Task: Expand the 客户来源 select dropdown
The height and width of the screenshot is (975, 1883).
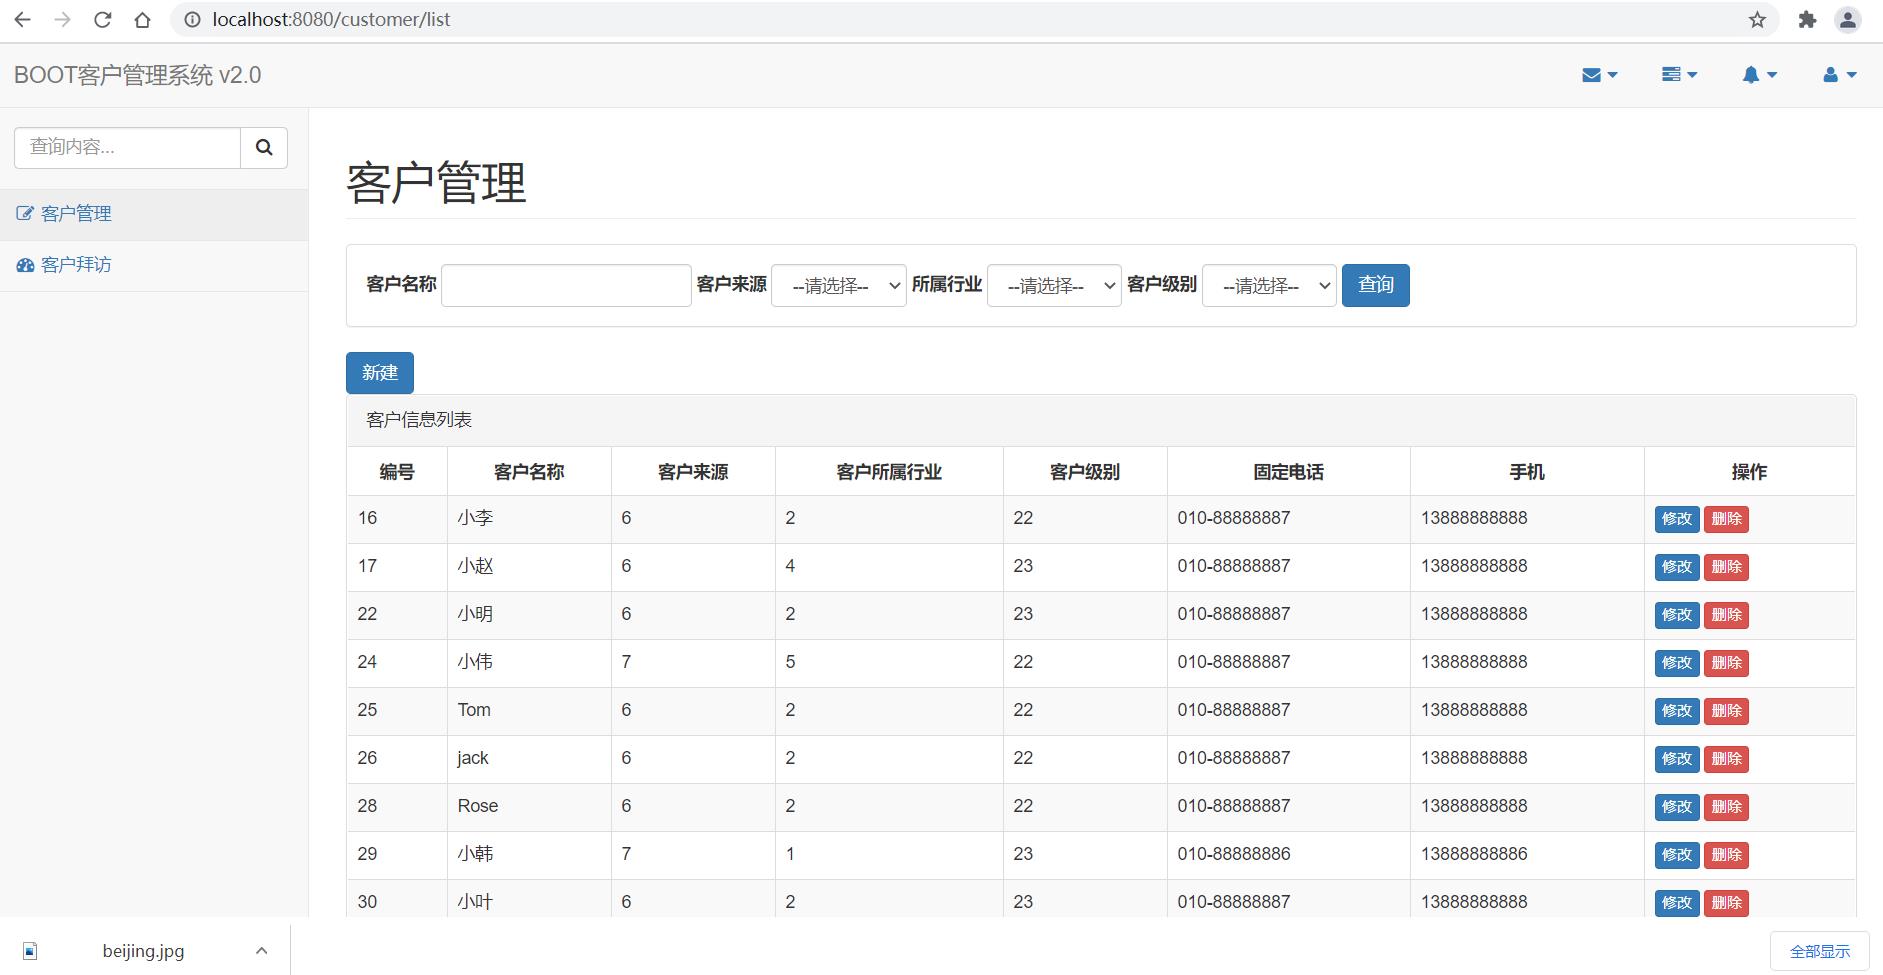Action: pyautogui.click(x=839, y=285)
